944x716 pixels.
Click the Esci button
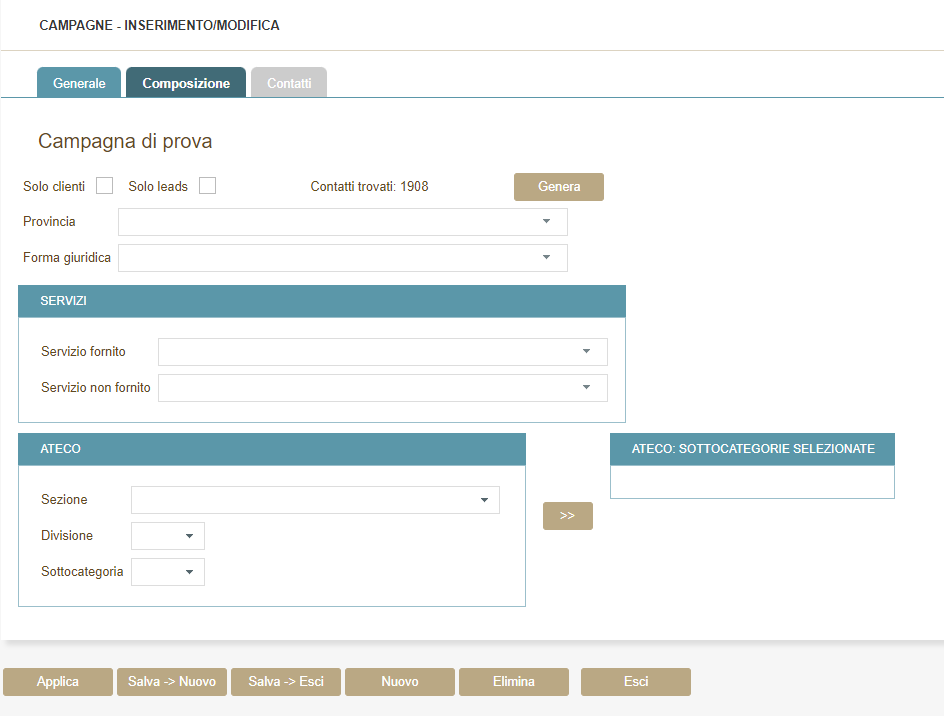click(636, 682)
